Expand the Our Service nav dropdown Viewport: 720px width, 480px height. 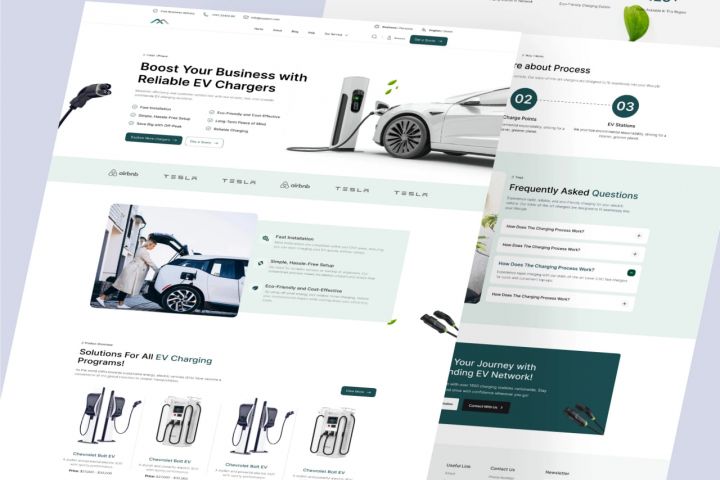point(336,34)
